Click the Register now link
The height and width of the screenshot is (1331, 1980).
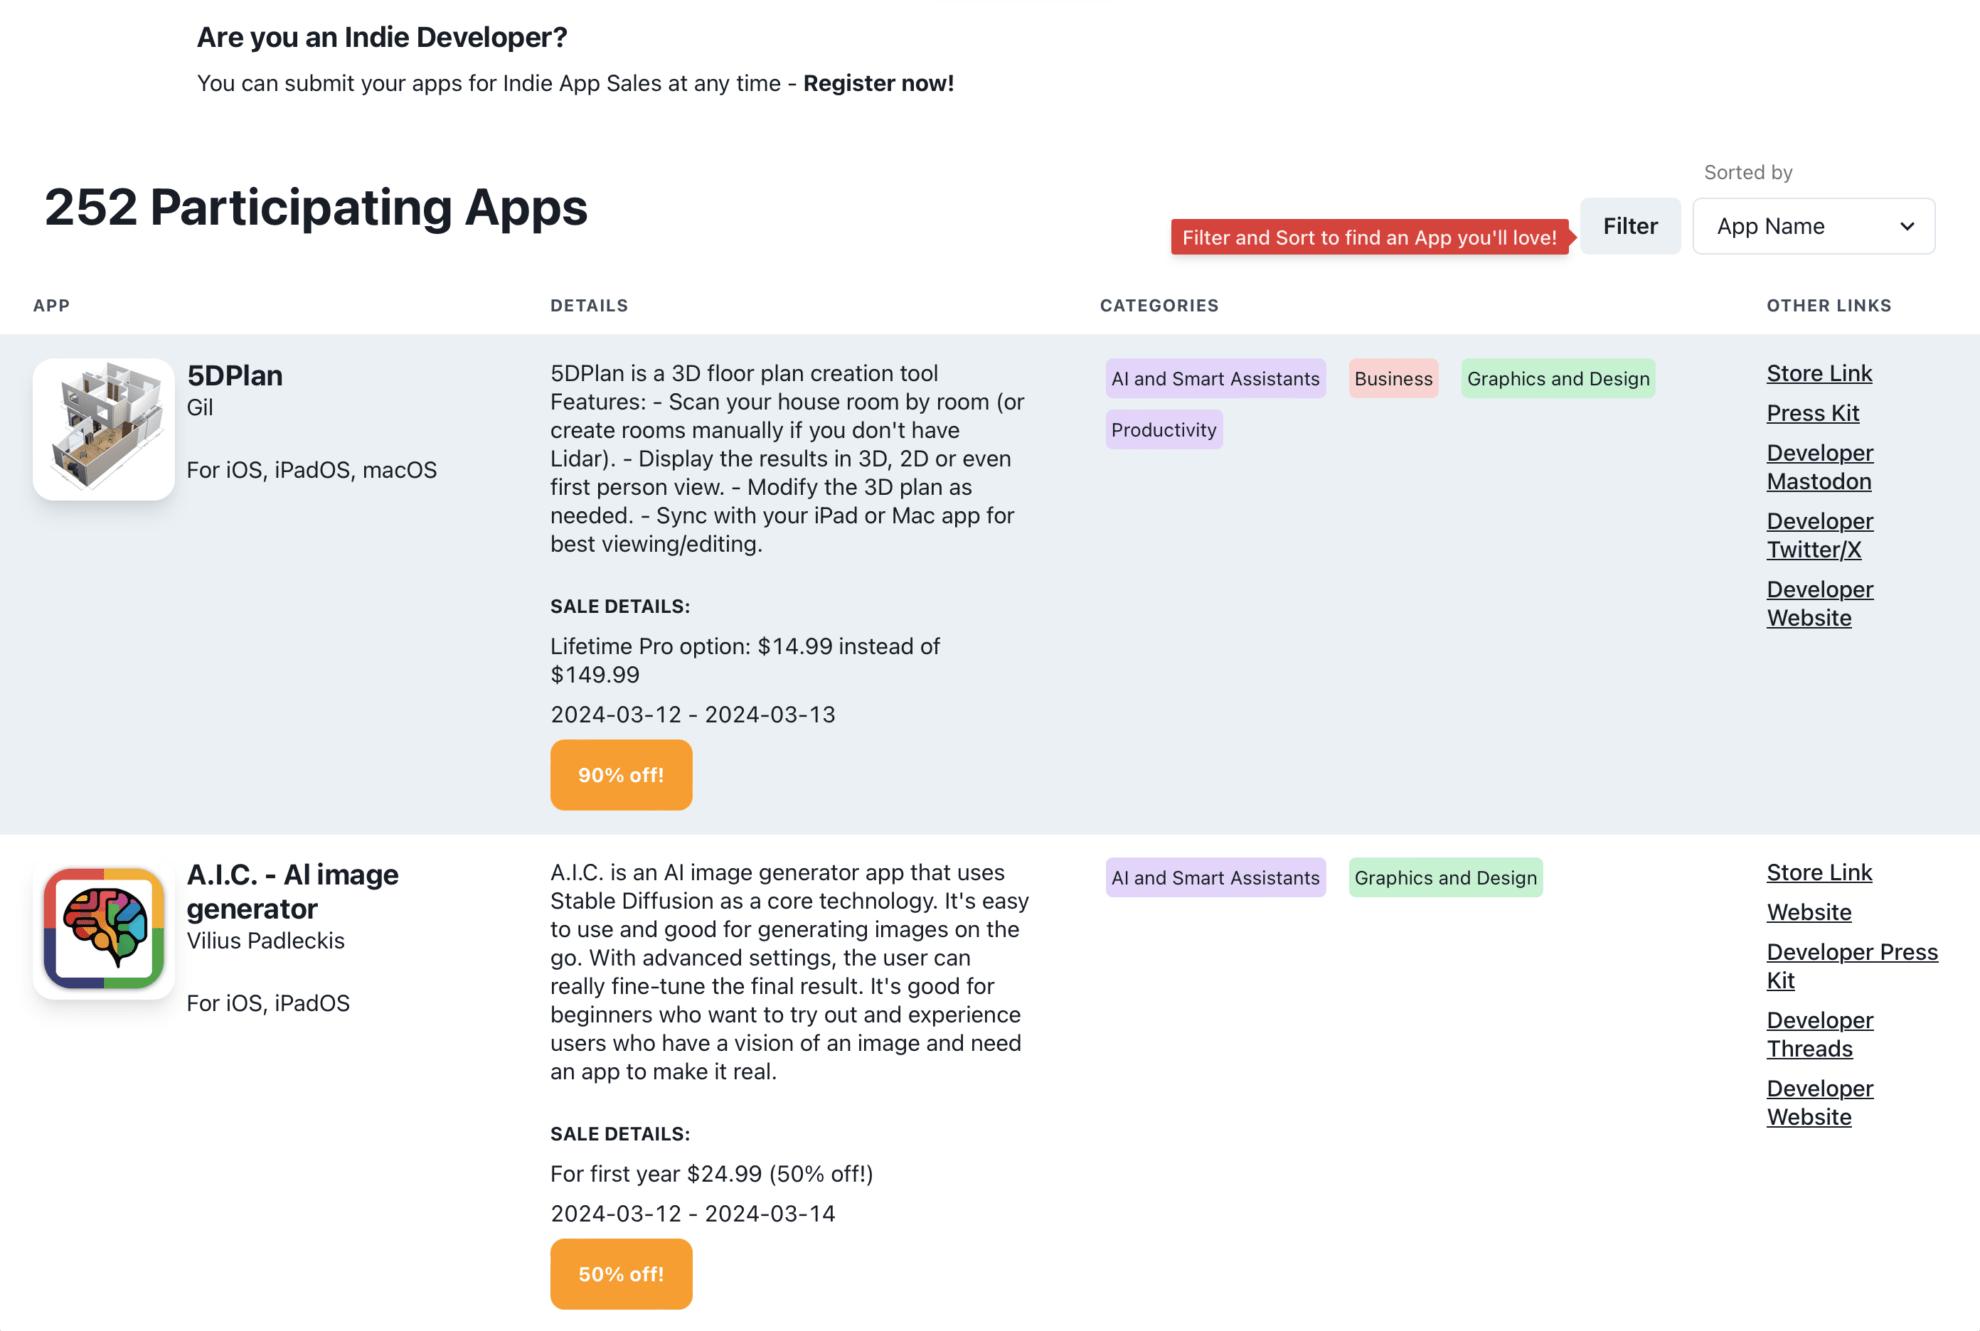(x=877, y=83)
